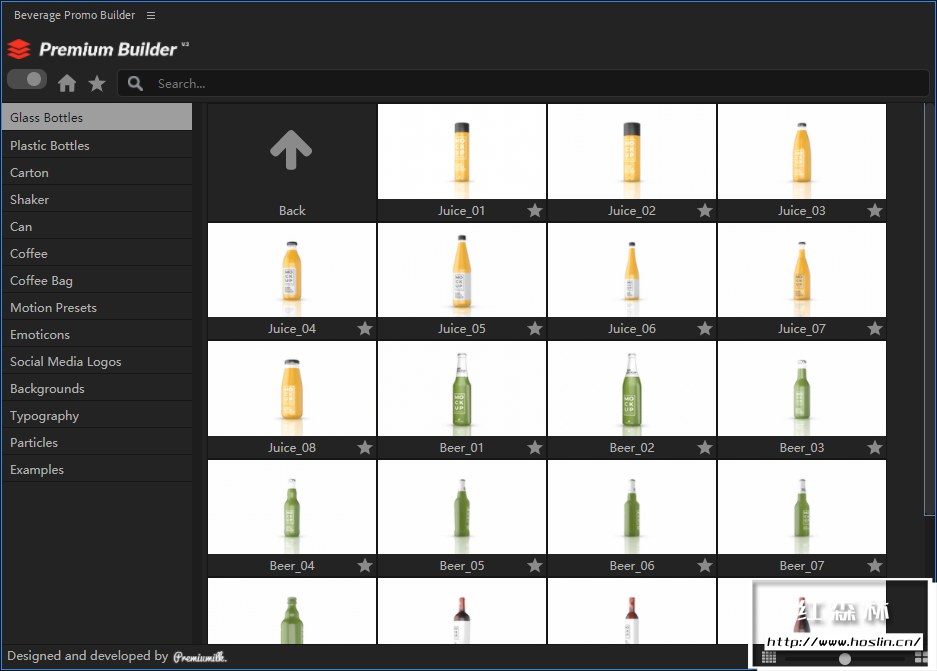
Task: Select the Juice_04 bottle thumbnail
Action: click(292, 270)
